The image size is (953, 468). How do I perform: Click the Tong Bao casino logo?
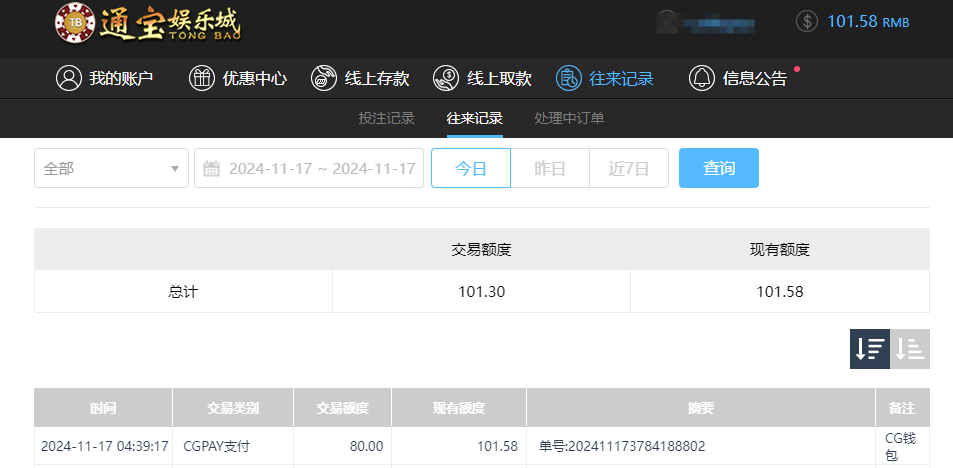147,24
